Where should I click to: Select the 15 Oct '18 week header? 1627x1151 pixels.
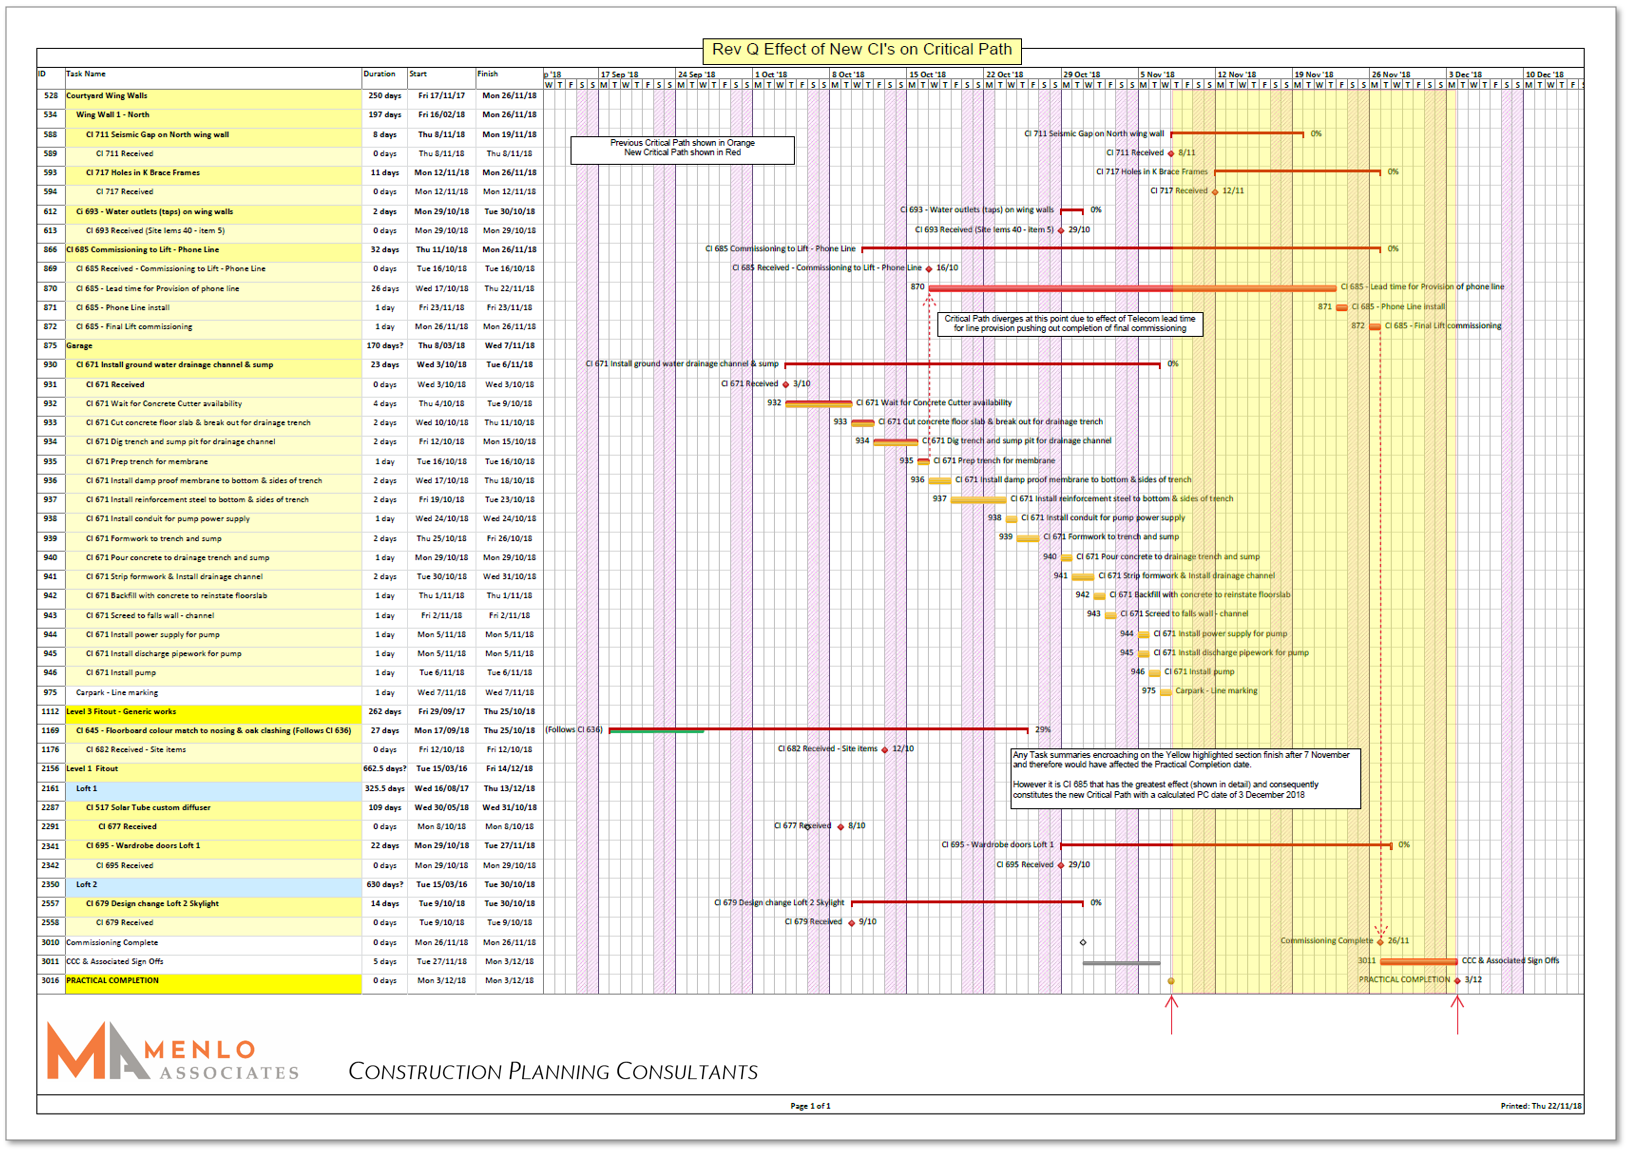927,74
